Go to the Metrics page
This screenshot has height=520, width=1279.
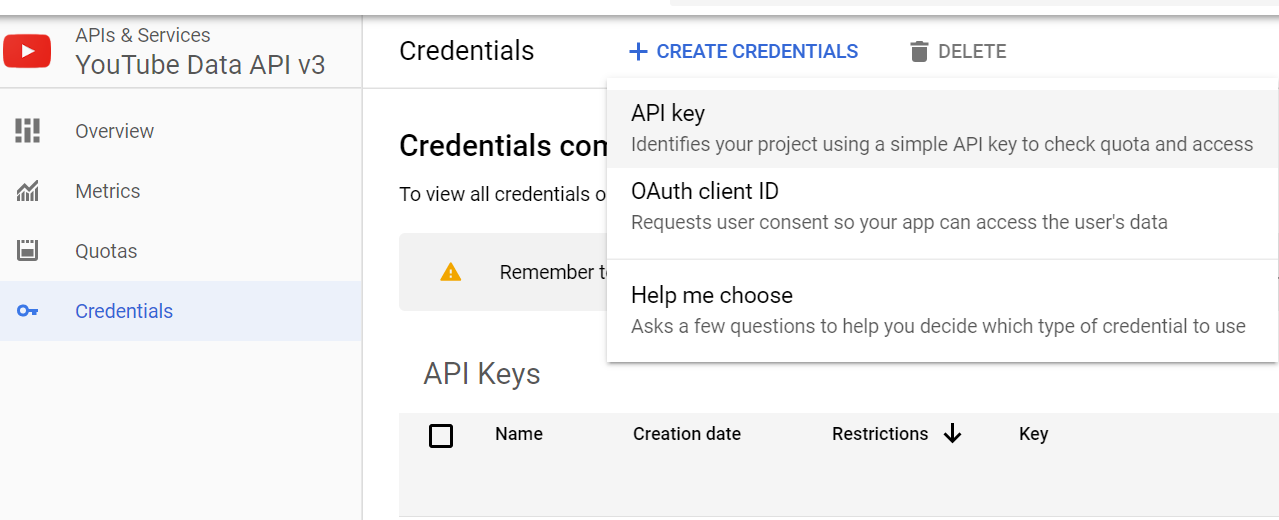point(108,191)
